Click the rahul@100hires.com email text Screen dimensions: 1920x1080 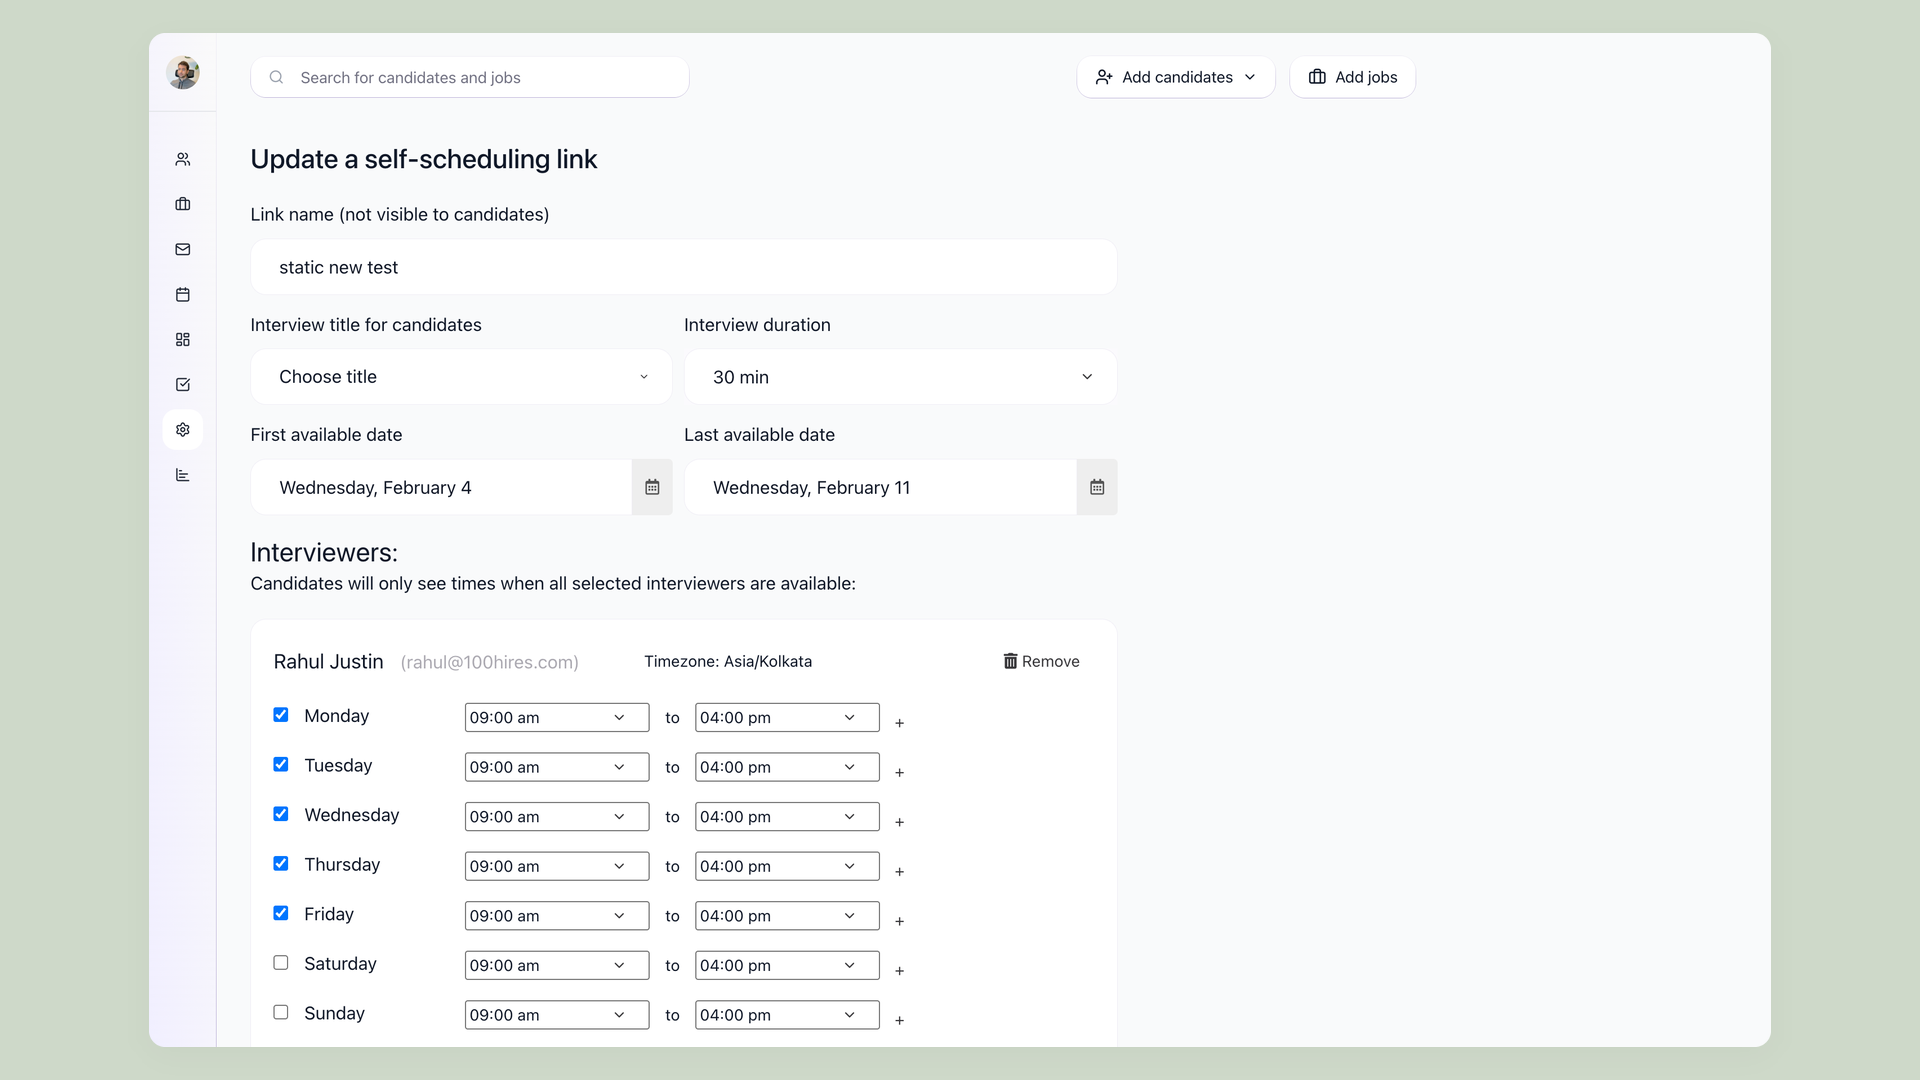pos(490,662)
